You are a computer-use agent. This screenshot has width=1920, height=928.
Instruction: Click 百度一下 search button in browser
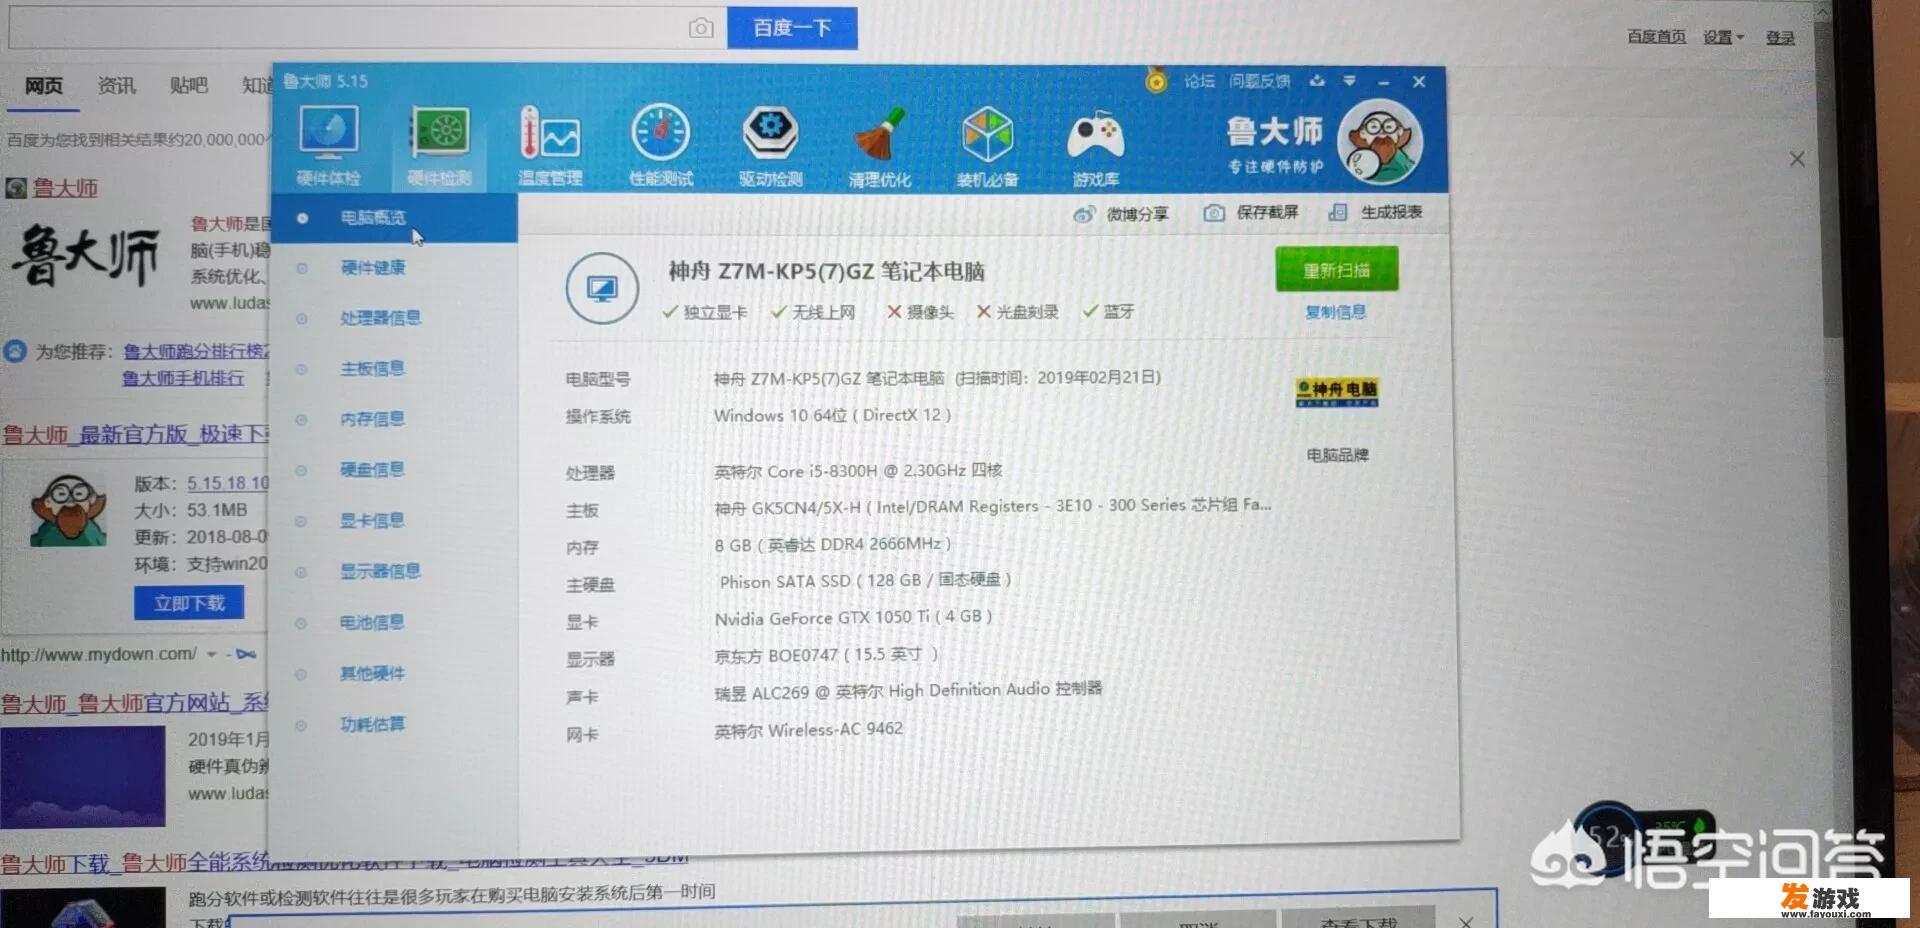[792, 28]
